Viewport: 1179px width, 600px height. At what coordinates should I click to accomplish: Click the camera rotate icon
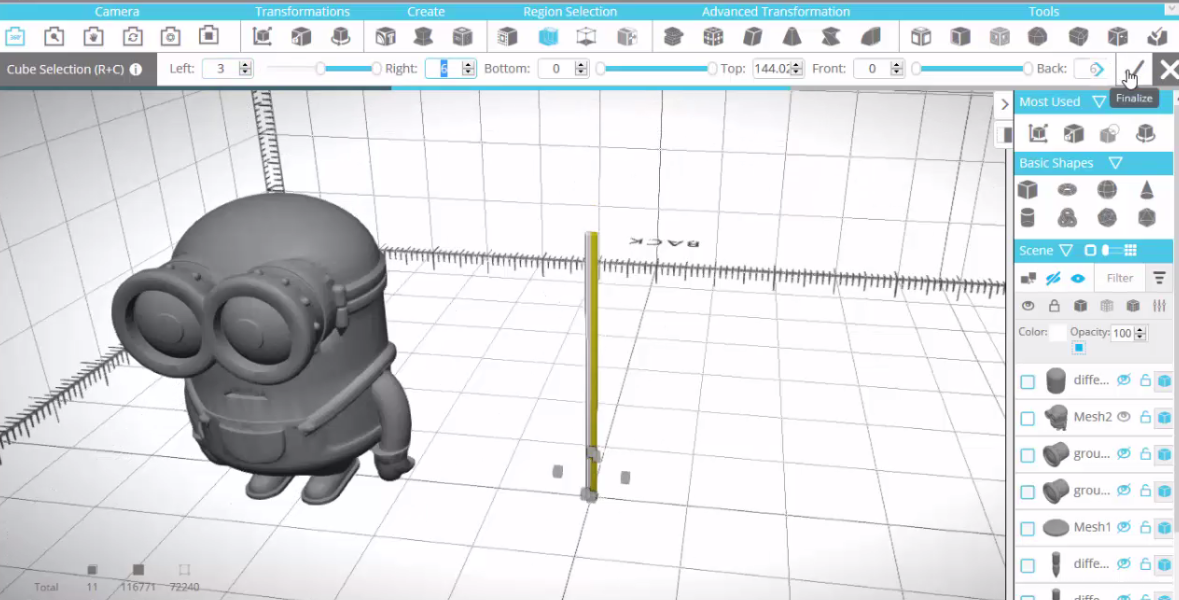point(132,36)
